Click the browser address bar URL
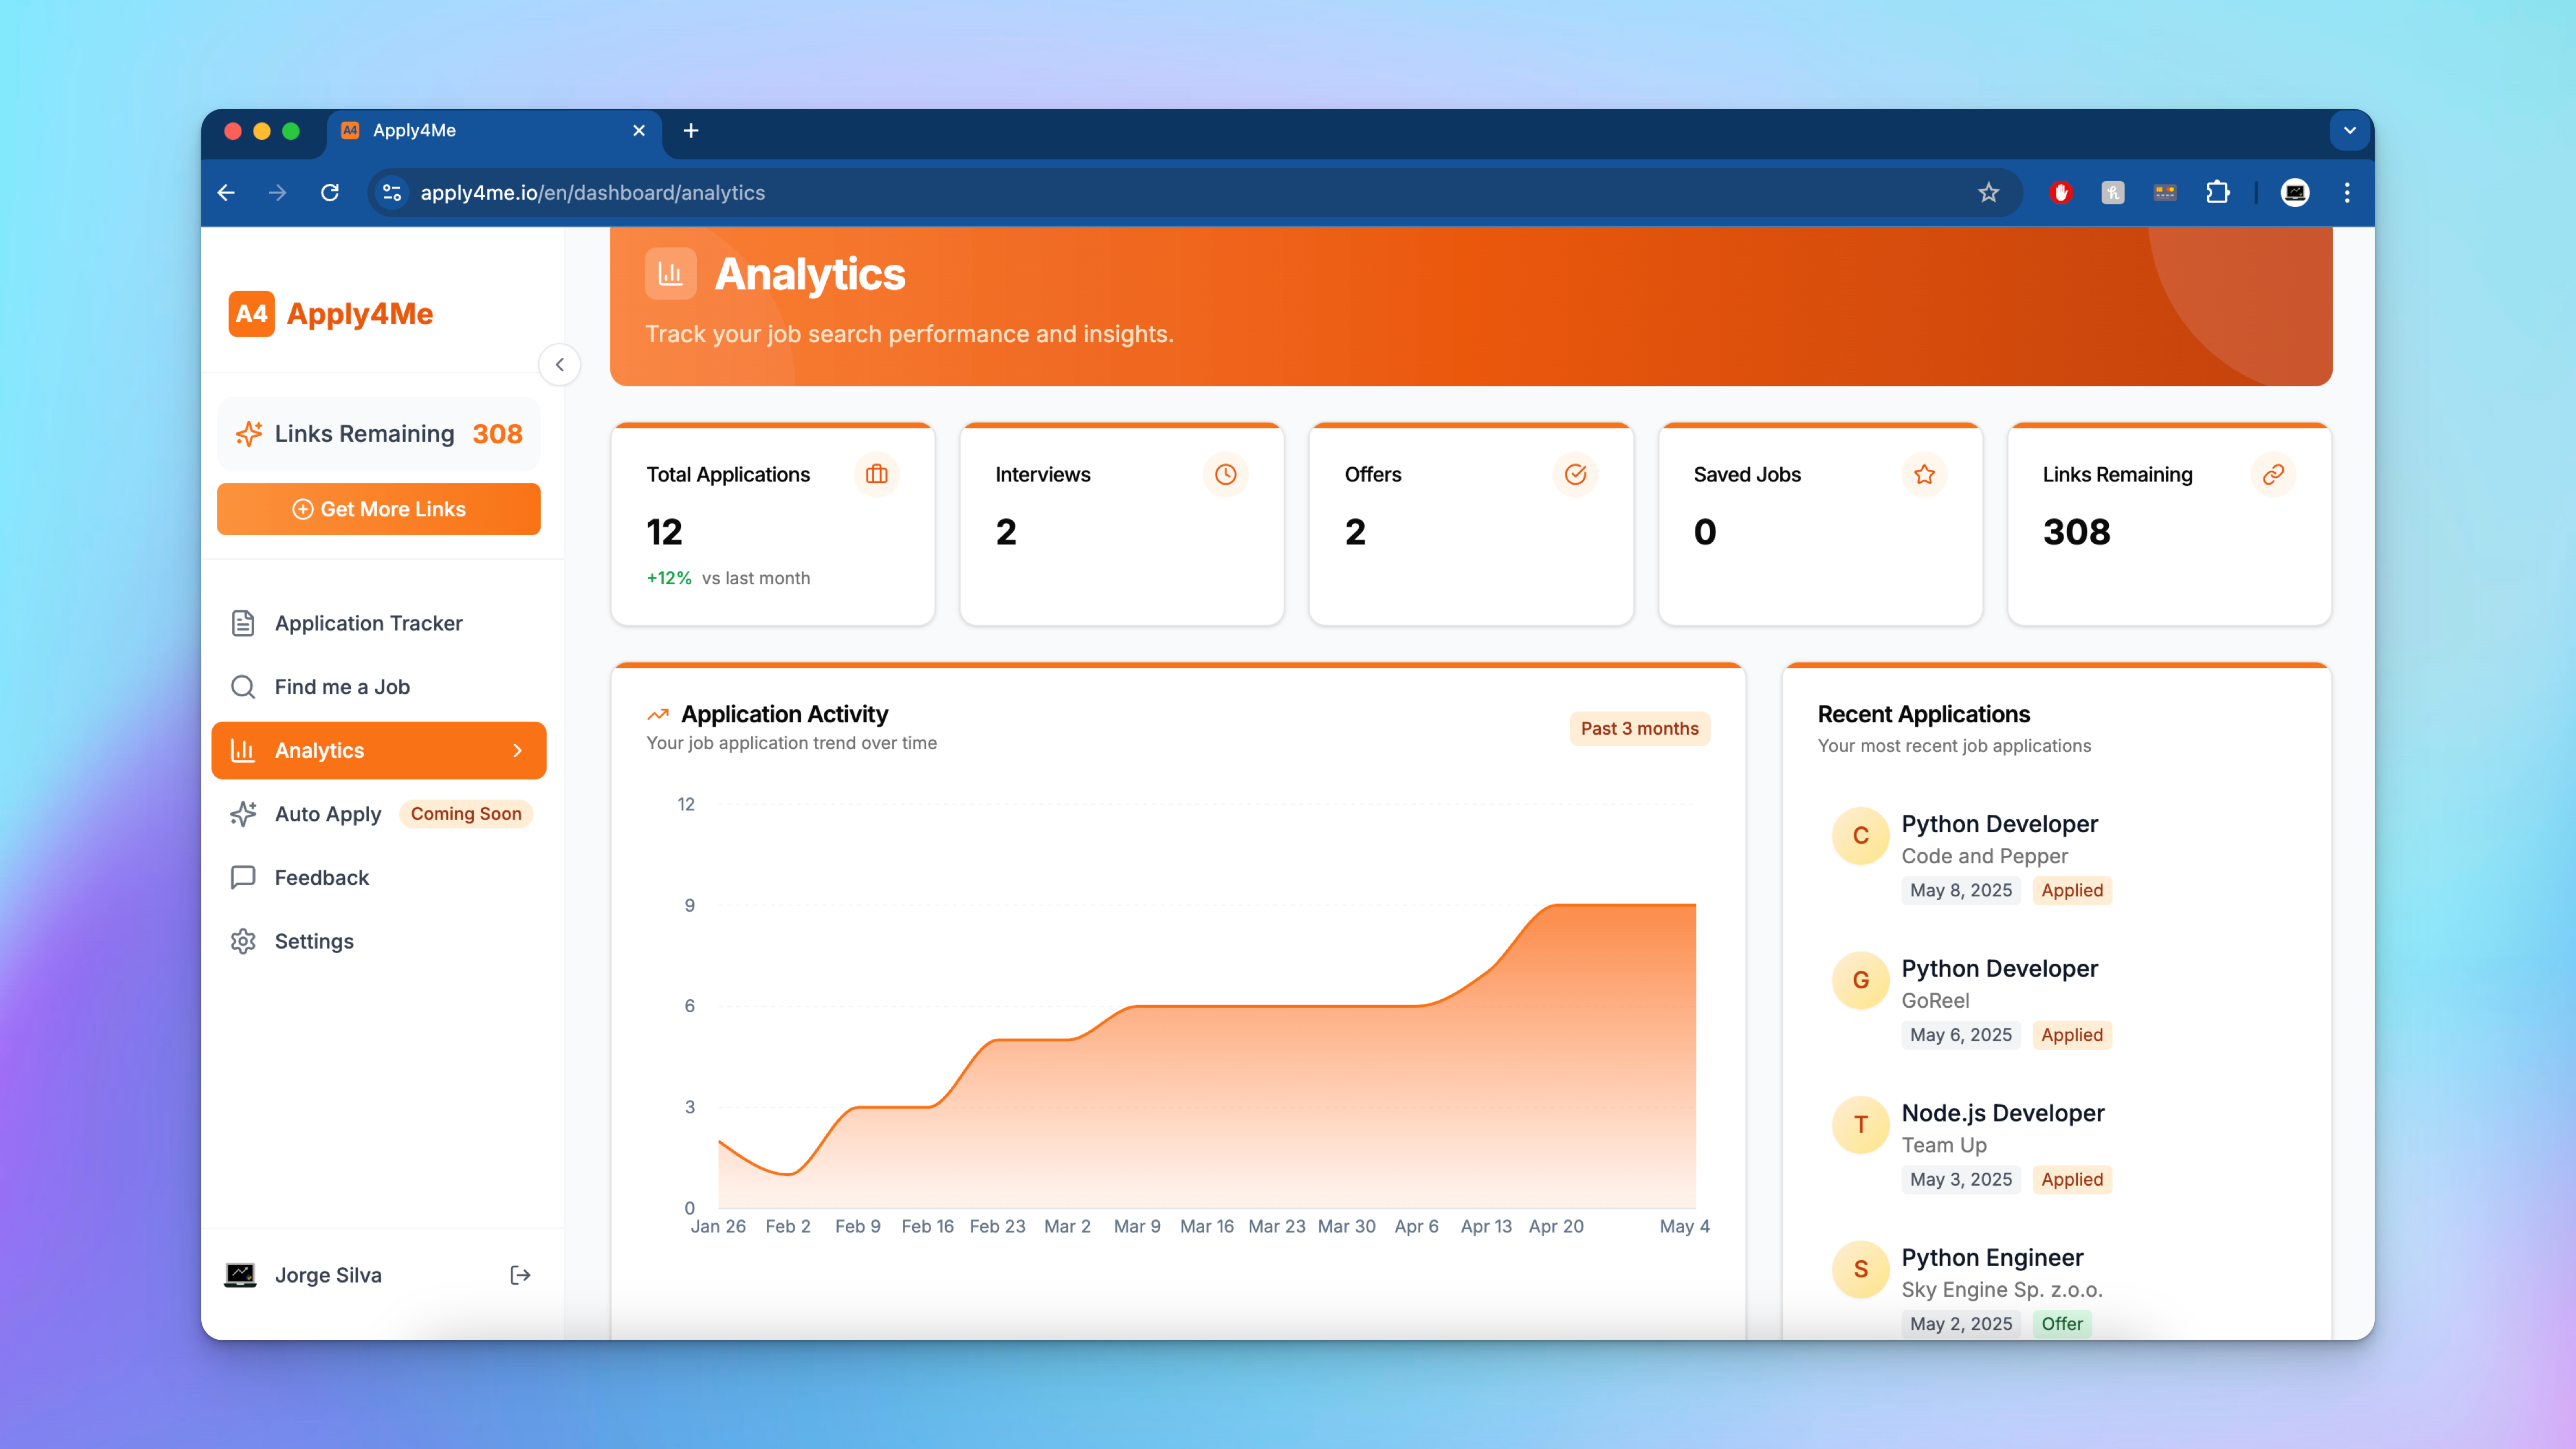2576x1449 pixels. tap(592, 192)
